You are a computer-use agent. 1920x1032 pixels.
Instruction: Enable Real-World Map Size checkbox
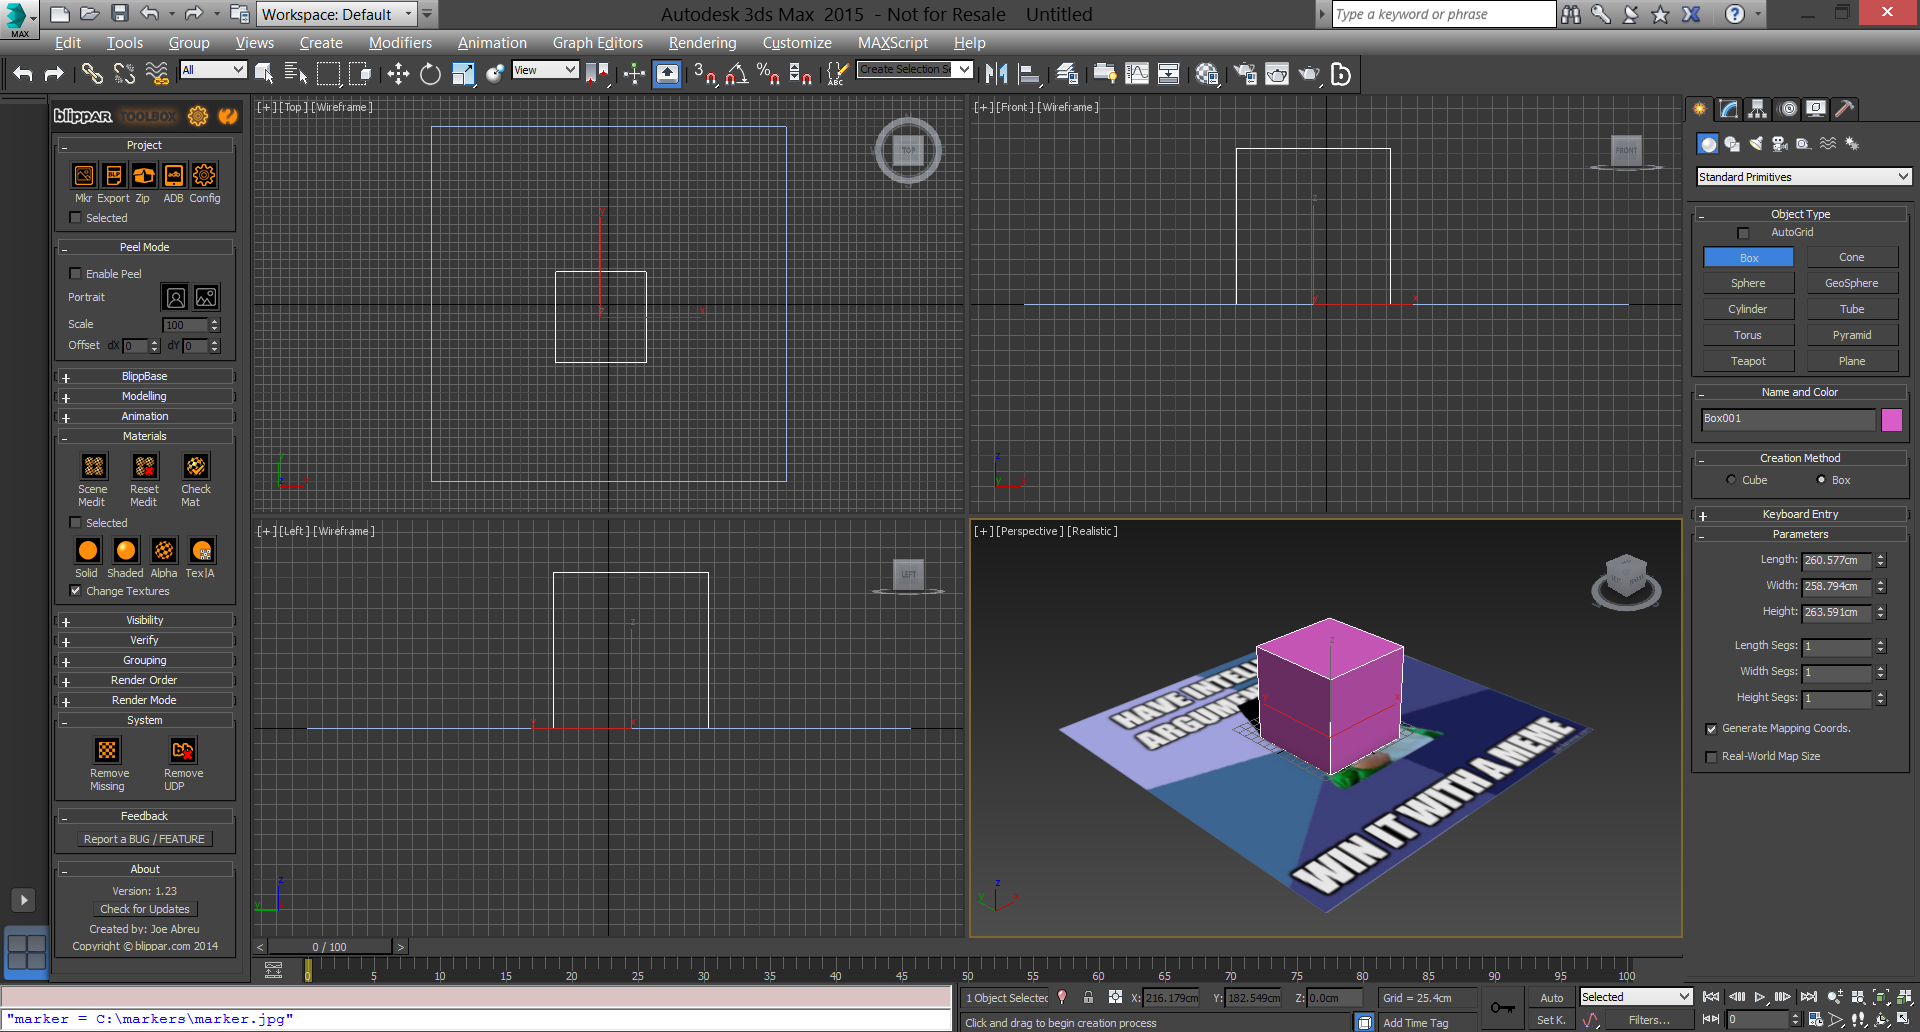[1711, 757]
